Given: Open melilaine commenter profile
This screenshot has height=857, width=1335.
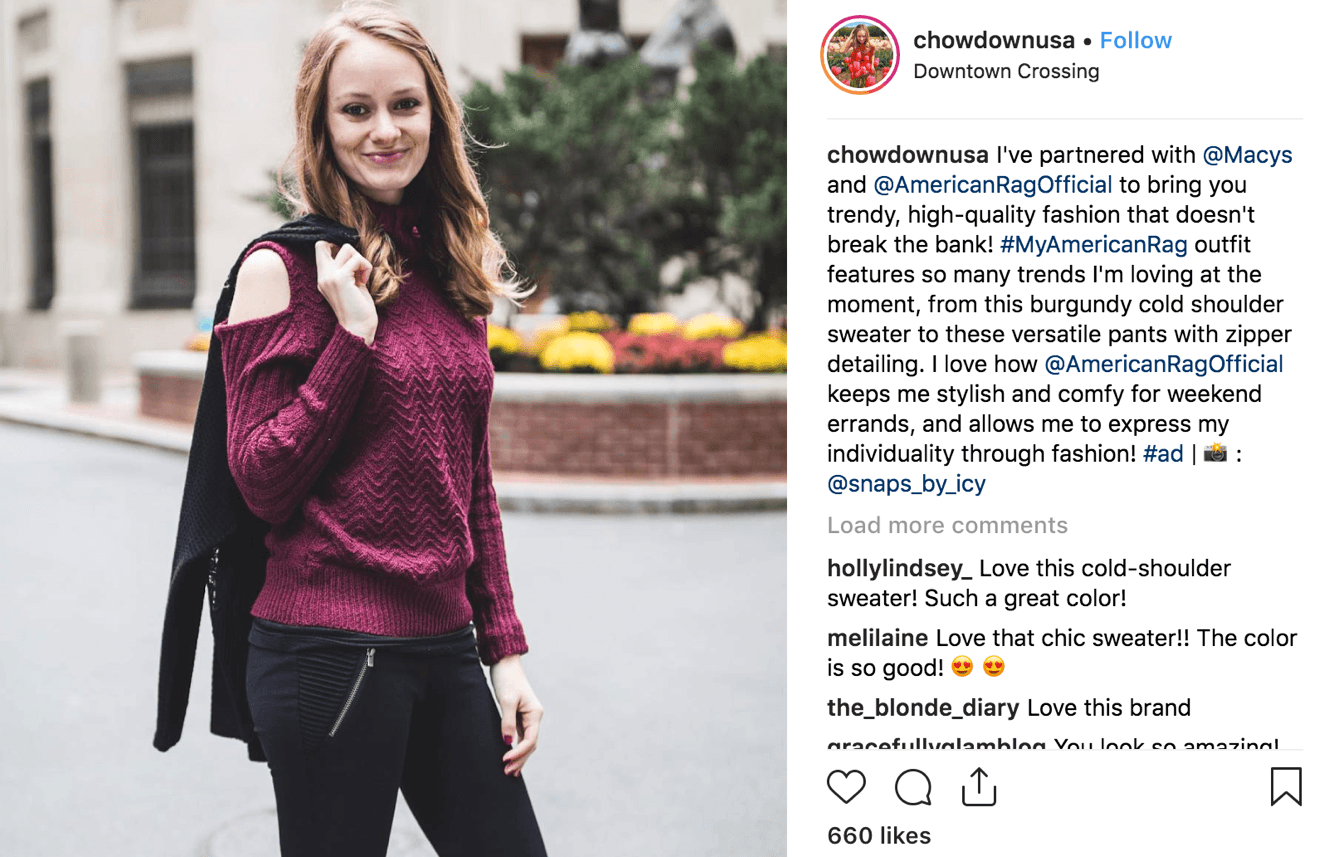Looking at the screenshot, I should click(877, 638).
